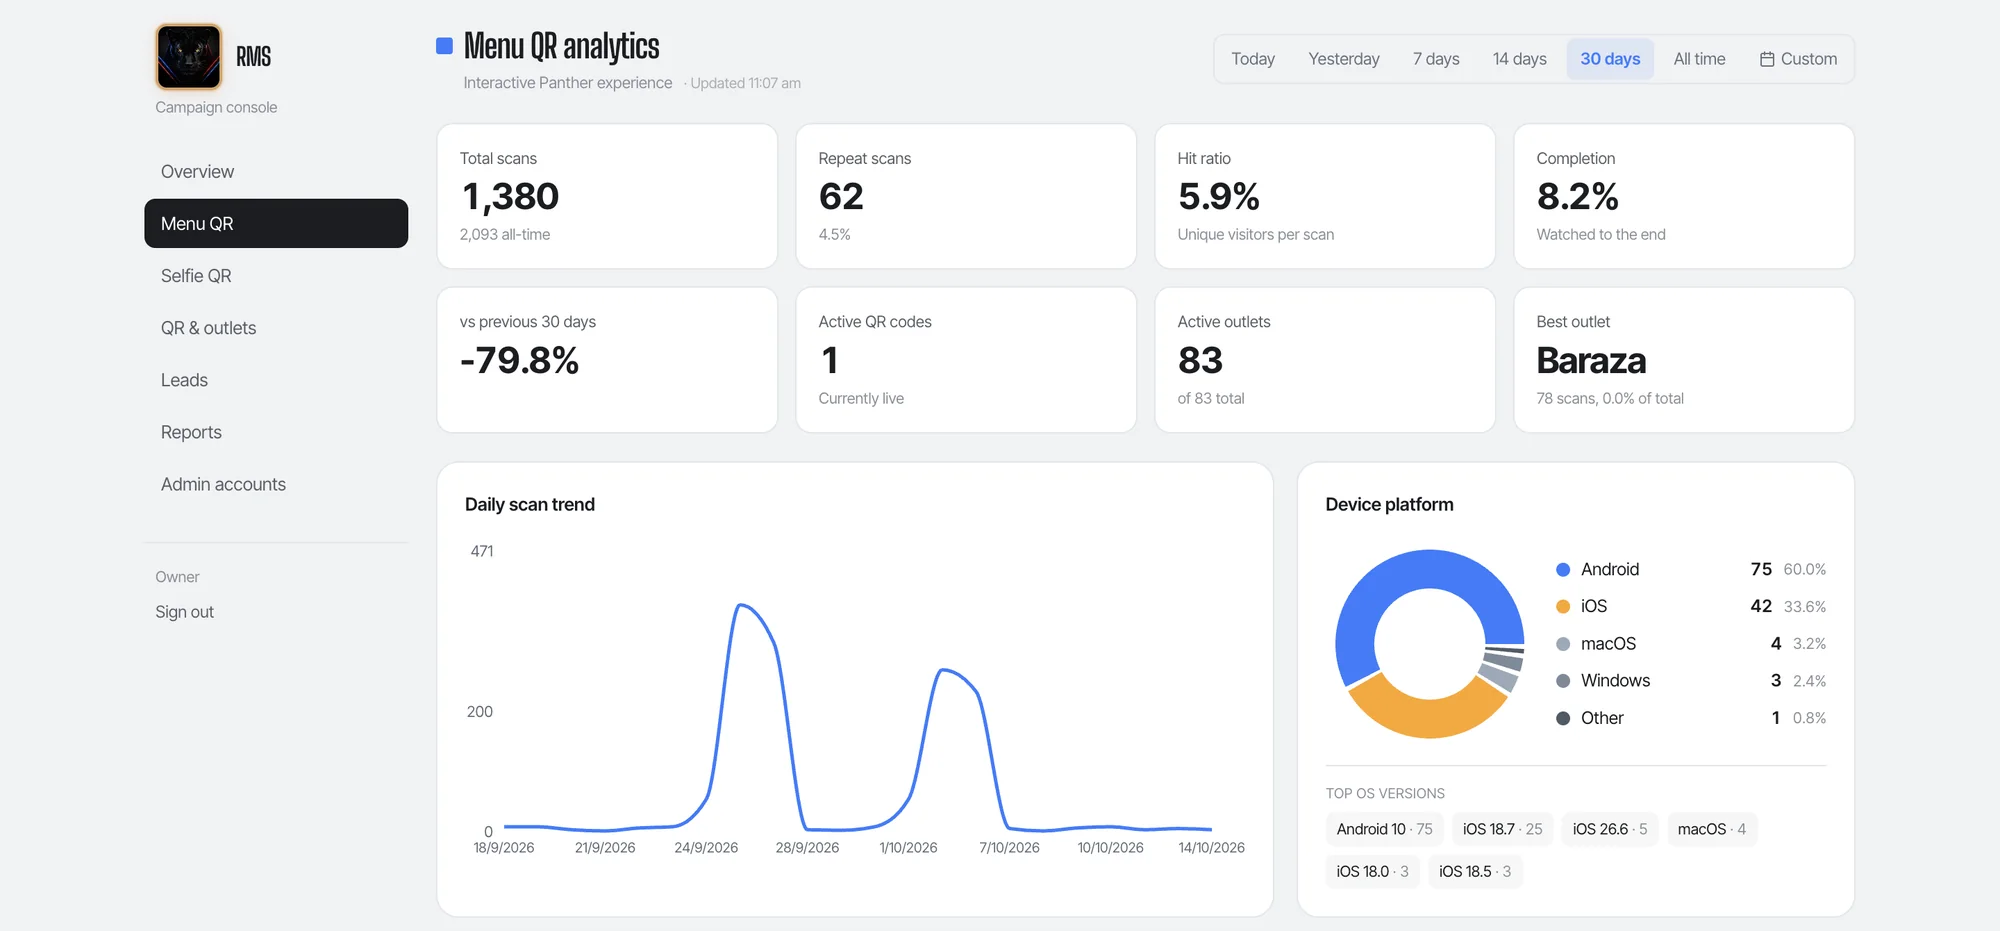Viewport: 2000px width, 931px height.
Task: Select the 14 days range
Action: (x=1520, y=59)
